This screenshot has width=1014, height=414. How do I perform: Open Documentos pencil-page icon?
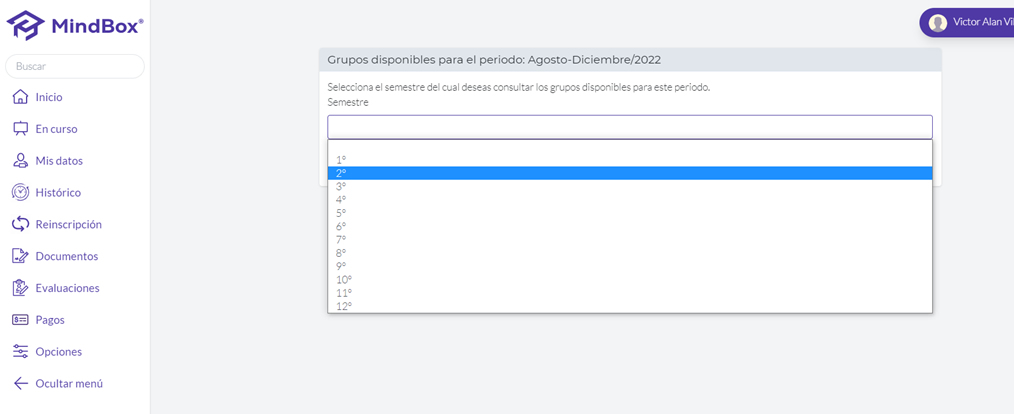21,256
